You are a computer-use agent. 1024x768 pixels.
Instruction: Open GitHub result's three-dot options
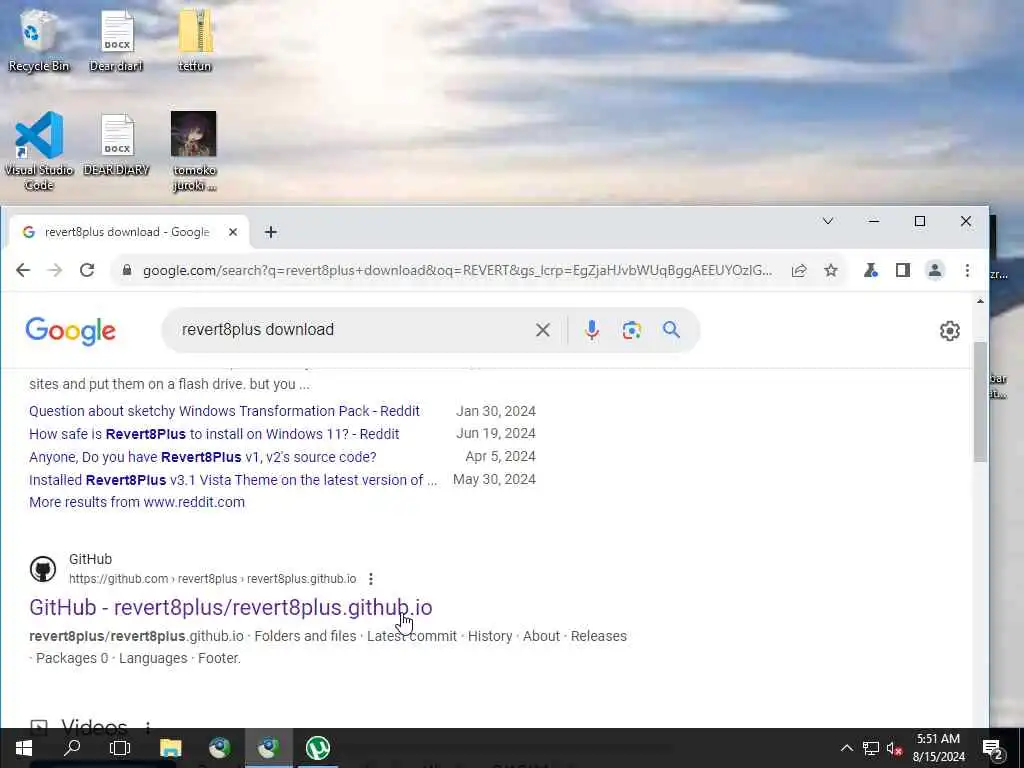tap(370, 579)
